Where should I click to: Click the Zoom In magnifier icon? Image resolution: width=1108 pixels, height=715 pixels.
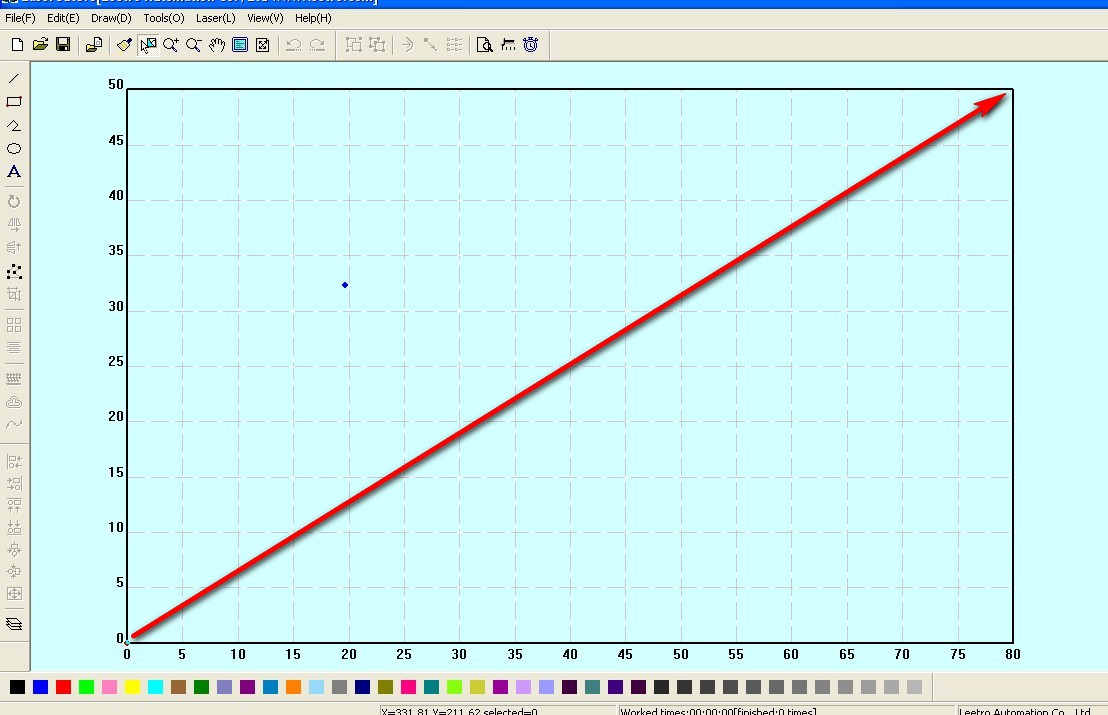click(x=171, y=44)
